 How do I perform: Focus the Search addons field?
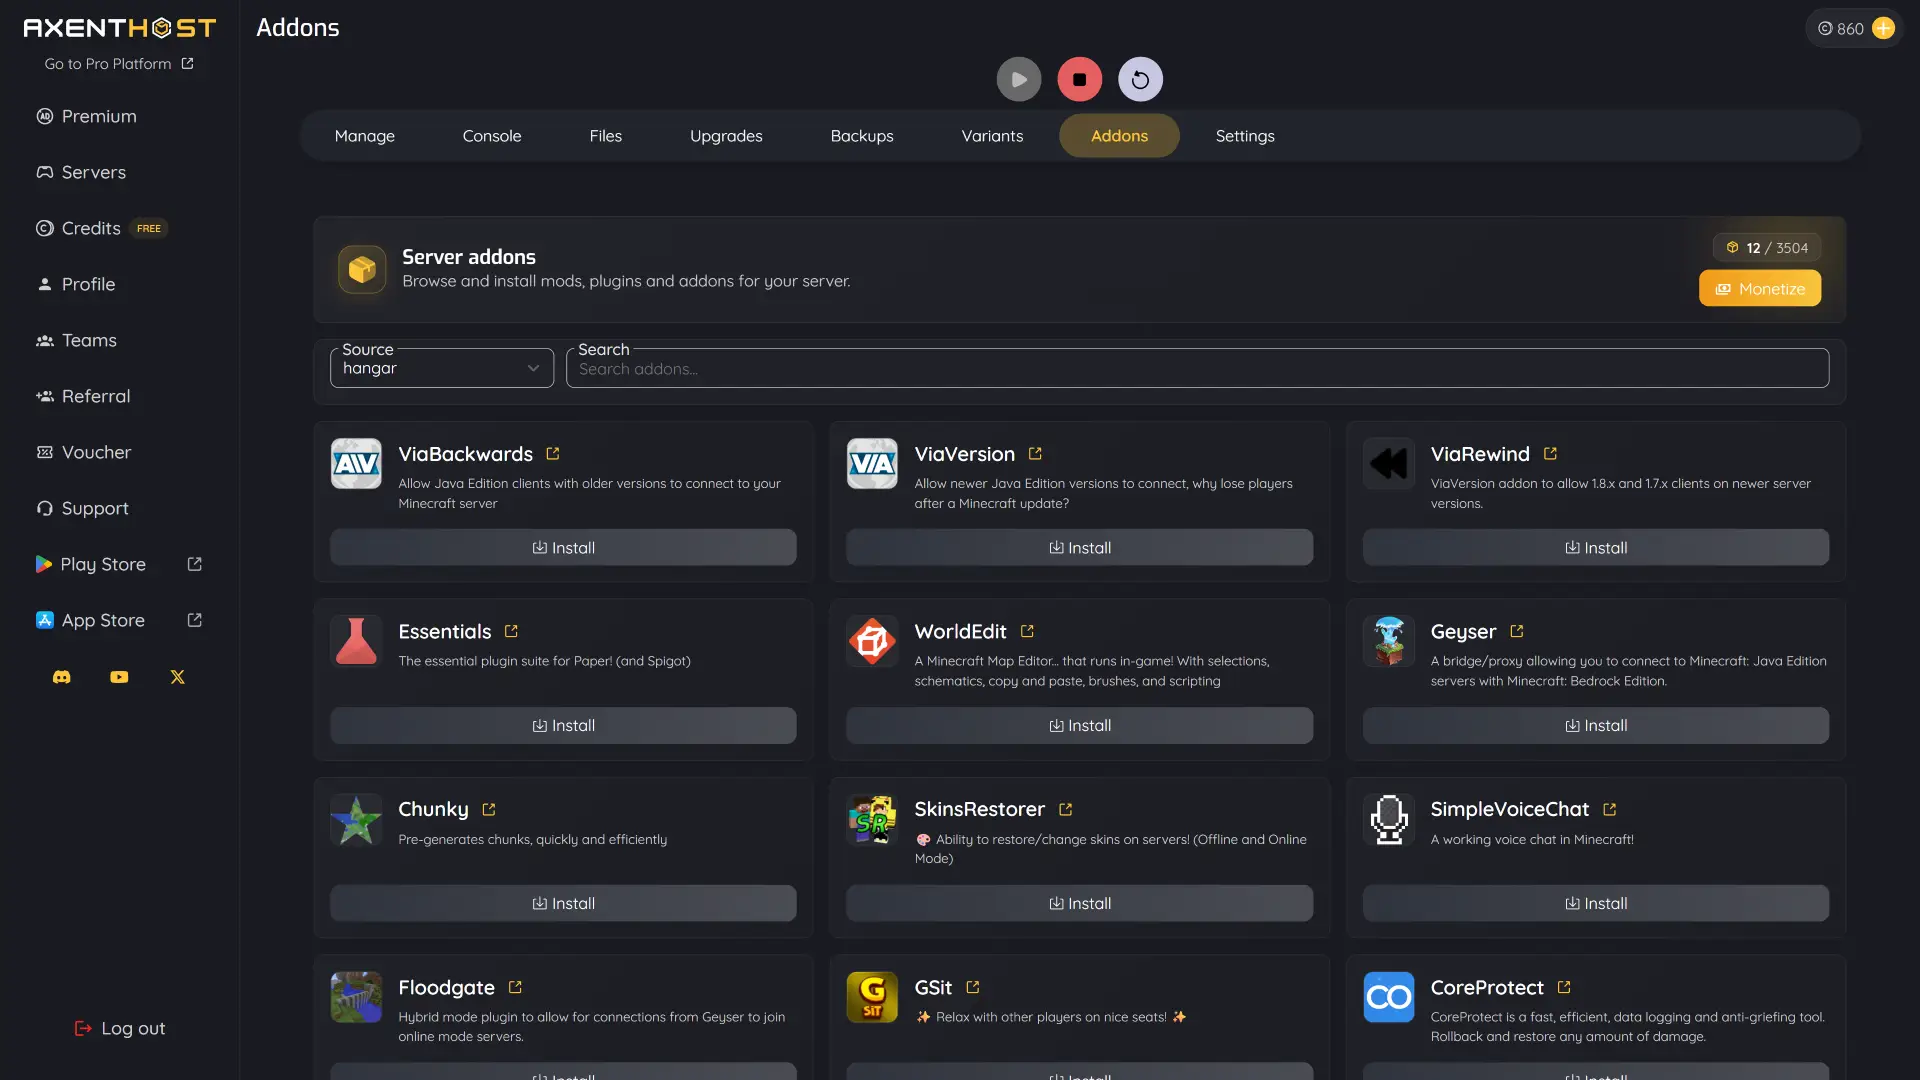[x=1197, y=368]
